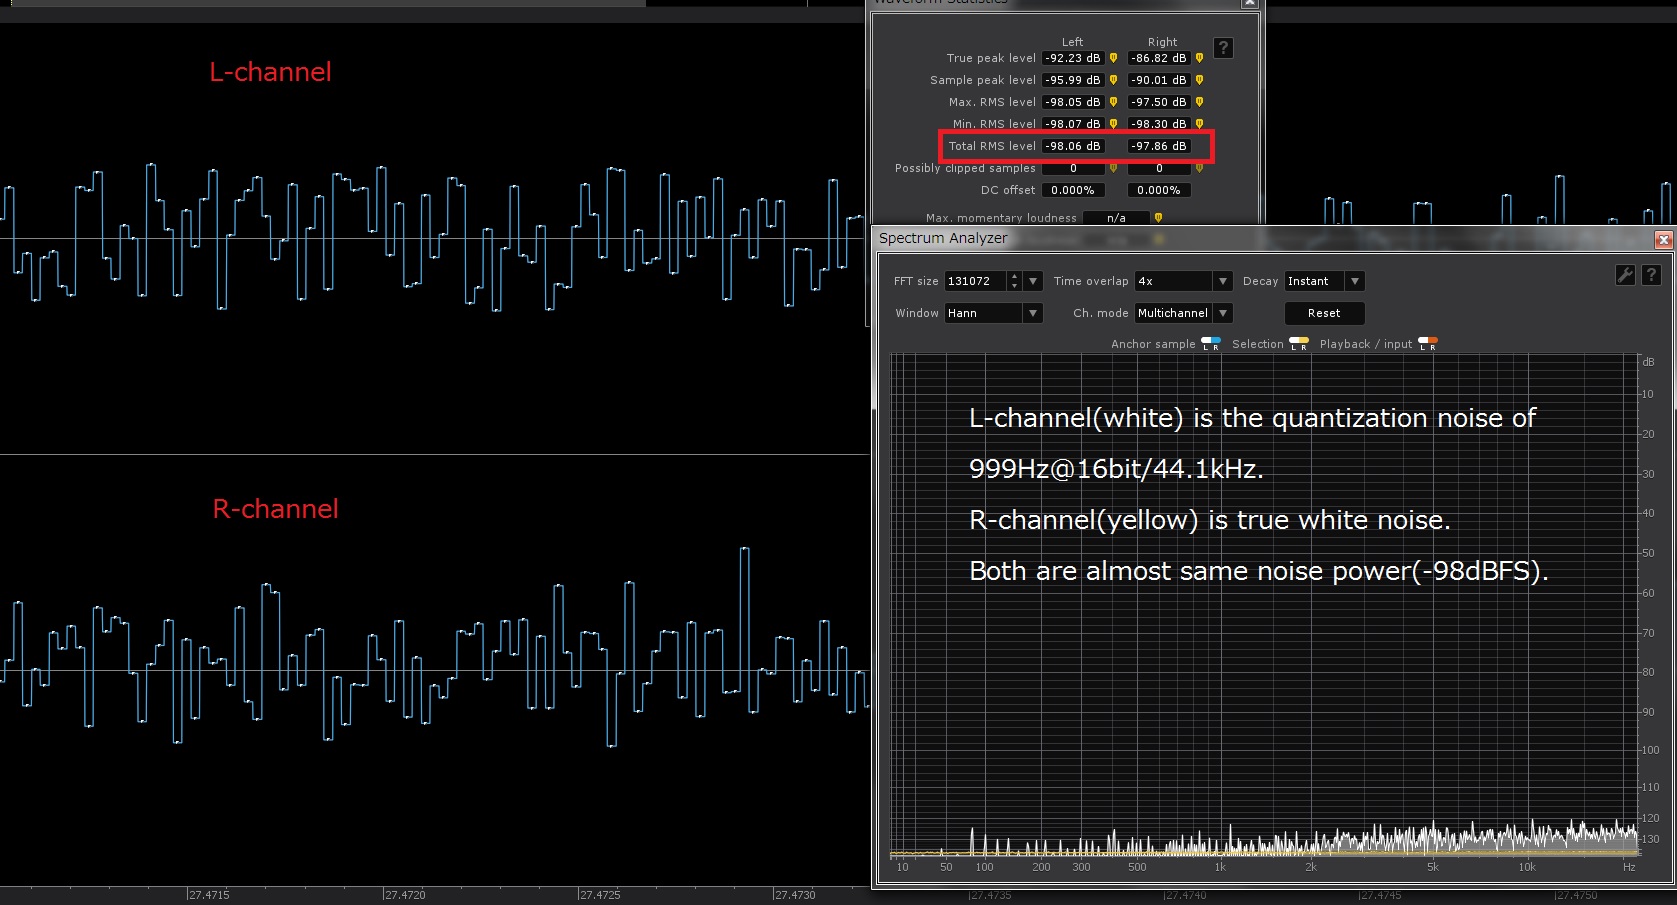Click timeline marker 27.4715
This screenshot has width=1677, height=905.
[208, 895]
